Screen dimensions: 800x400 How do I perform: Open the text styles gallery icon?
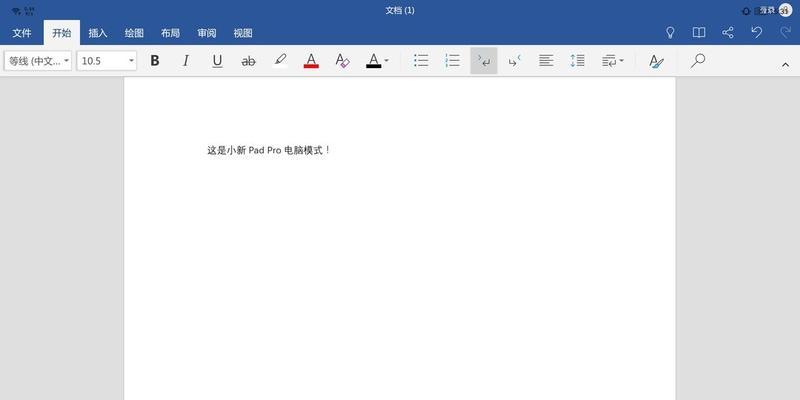coord(656,61)
